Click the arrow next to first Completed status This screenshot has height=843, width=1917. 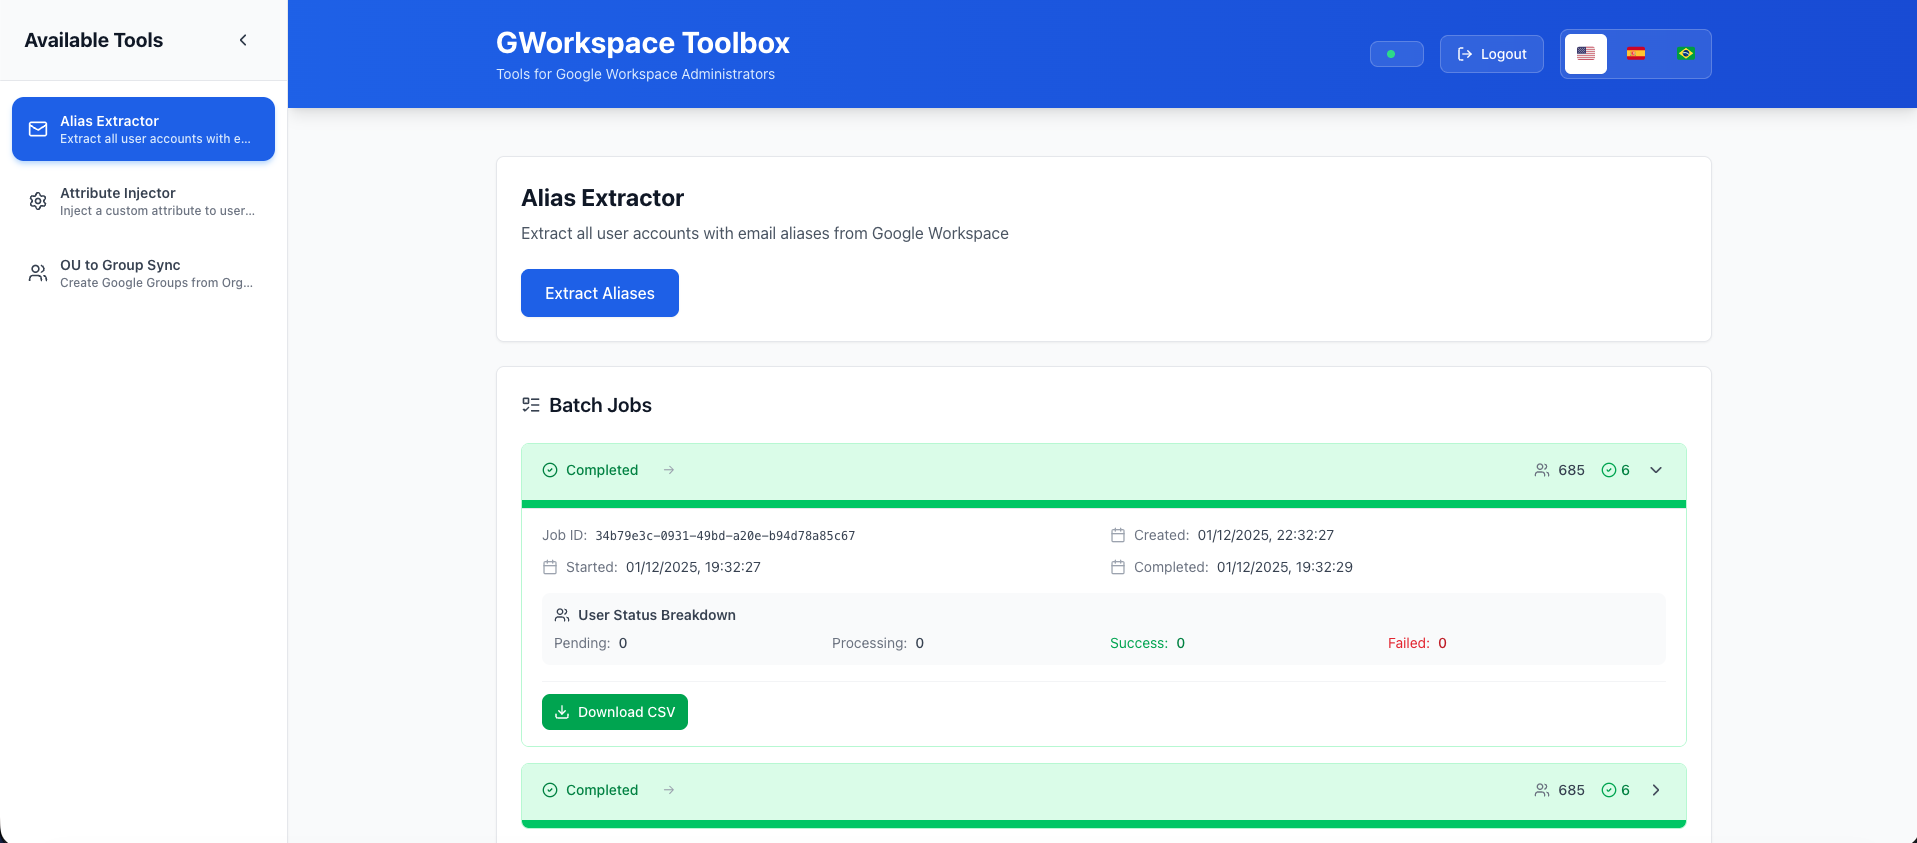(669, 470)
